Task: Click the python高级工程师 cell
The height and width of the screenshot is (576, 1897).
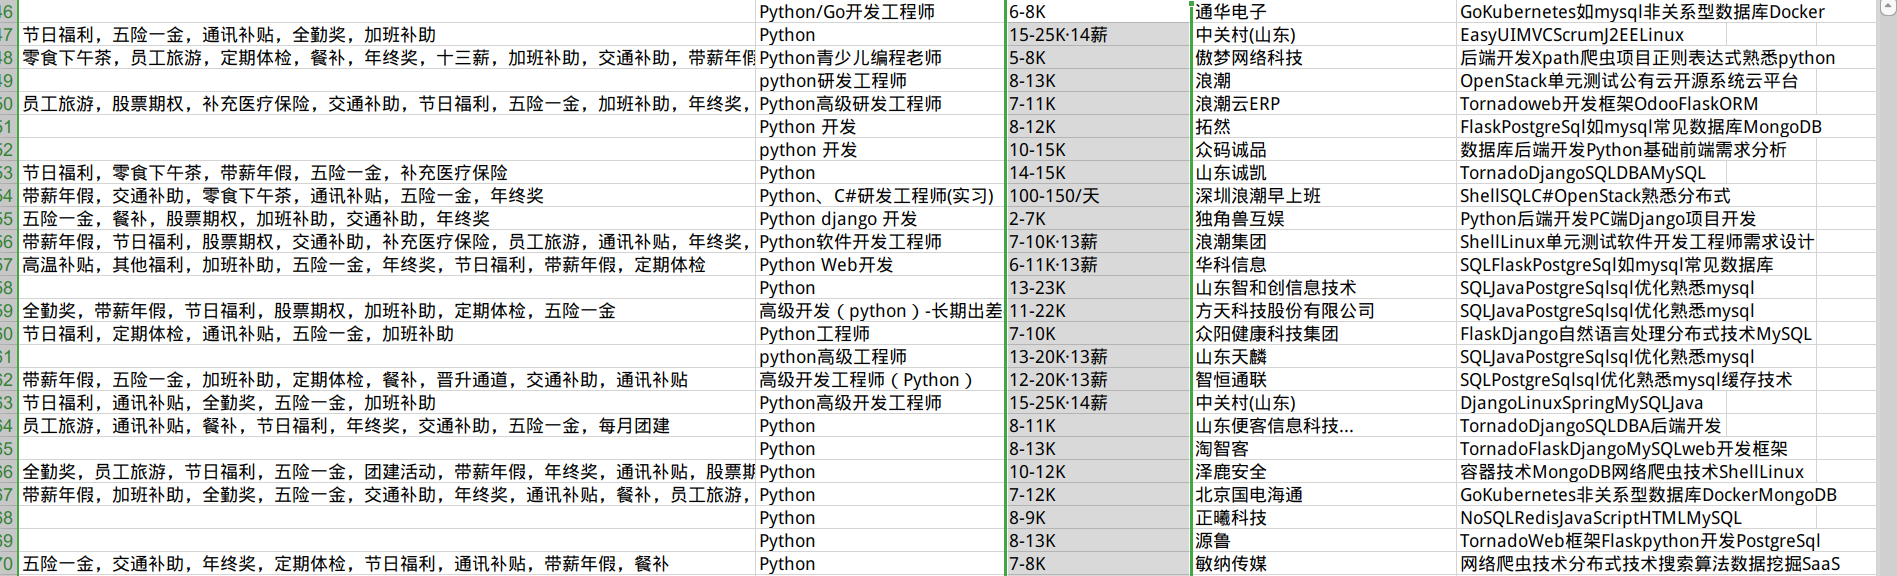Action: [880, 357]
